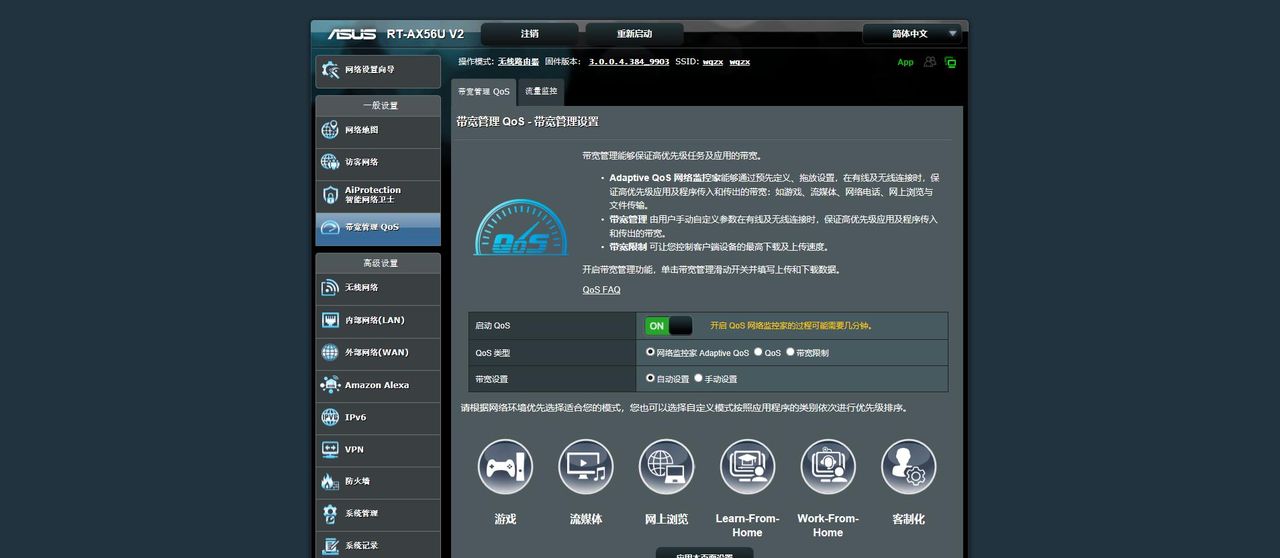Click the RT-AX56U V2 model name
This screenshot has width=1280, height=558.
click(x=425, y=34)
